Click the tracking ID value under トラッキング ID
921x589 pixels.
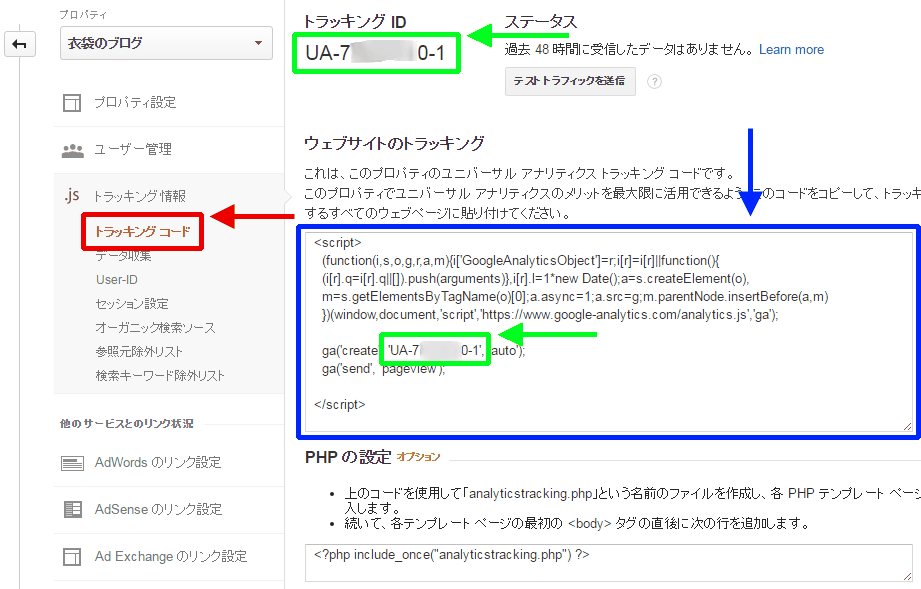point(376,53)
